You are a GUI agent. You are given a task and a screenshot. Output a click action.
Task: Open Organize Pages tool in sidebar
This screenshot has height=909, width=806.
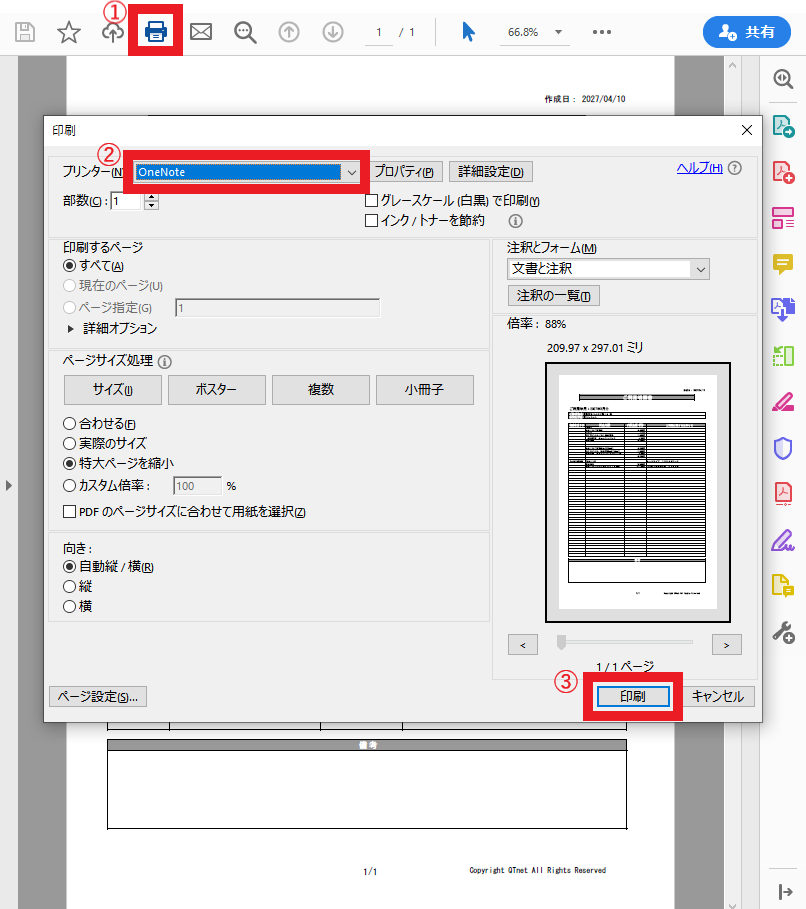coord(783,218)
